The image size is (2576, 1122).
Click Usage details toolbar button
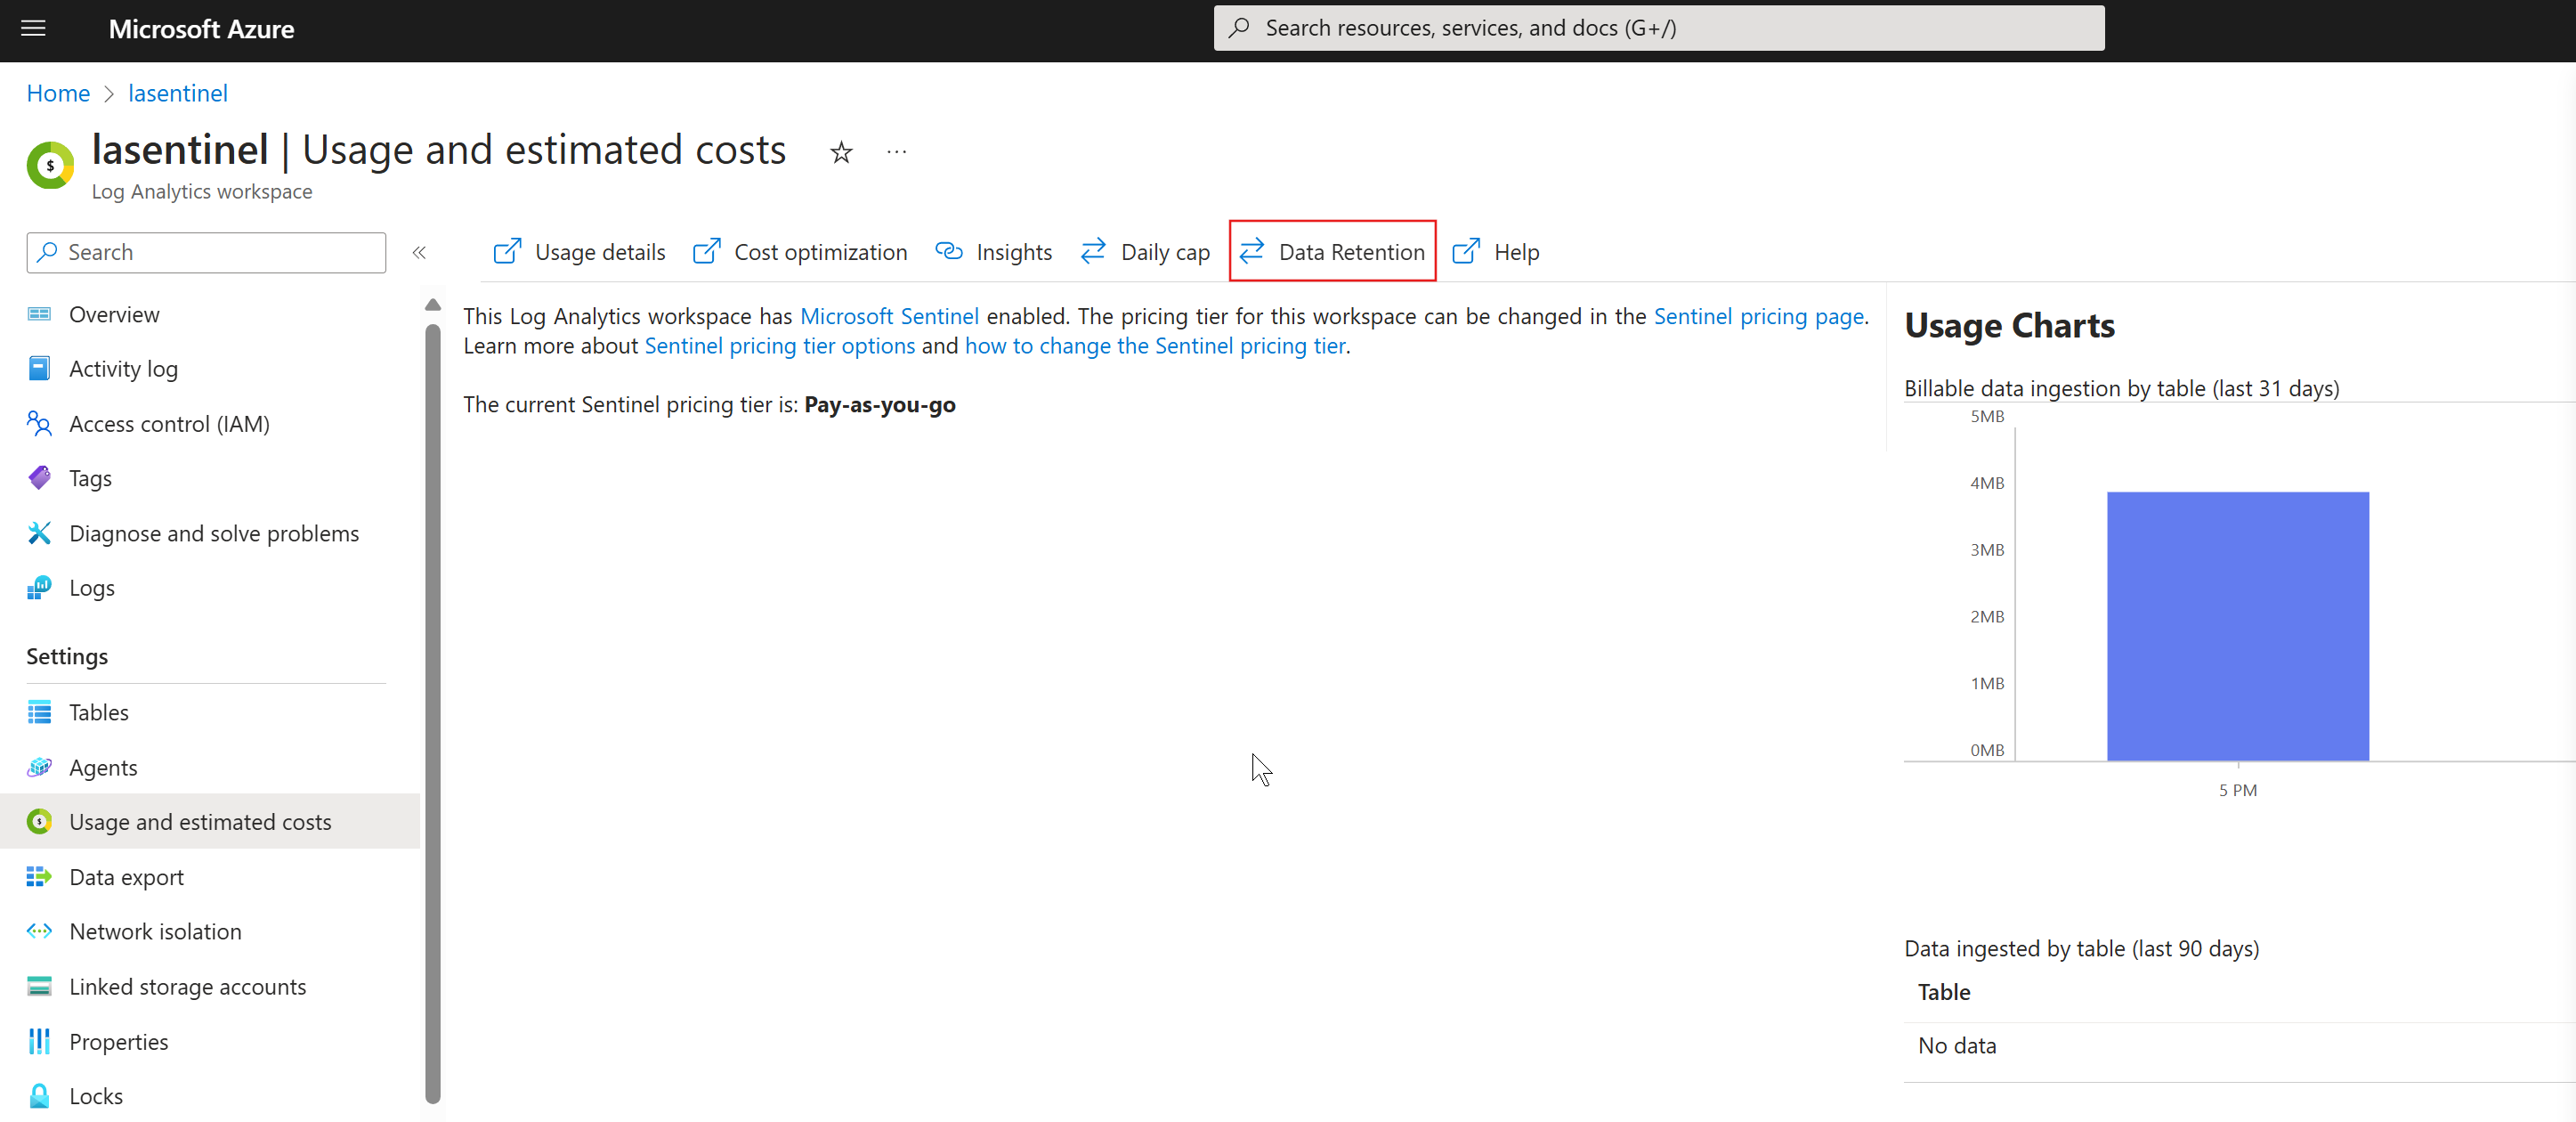pos(580,252)
